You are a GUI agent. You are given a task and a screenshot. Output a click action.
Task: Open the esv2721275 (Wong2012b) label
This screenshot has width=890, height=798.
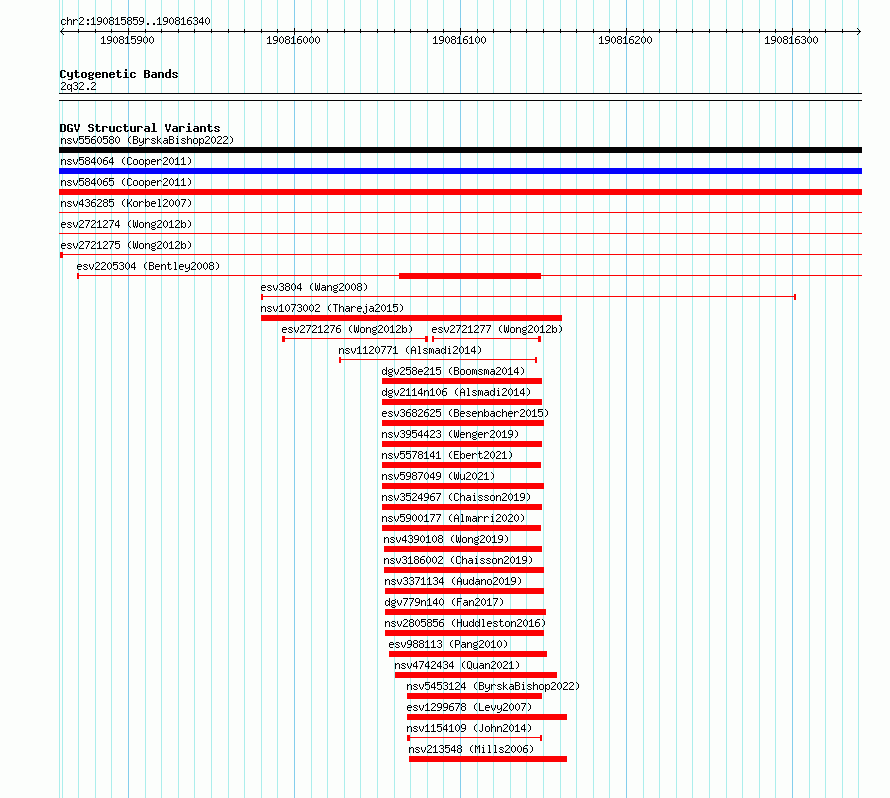coord(126,245)
